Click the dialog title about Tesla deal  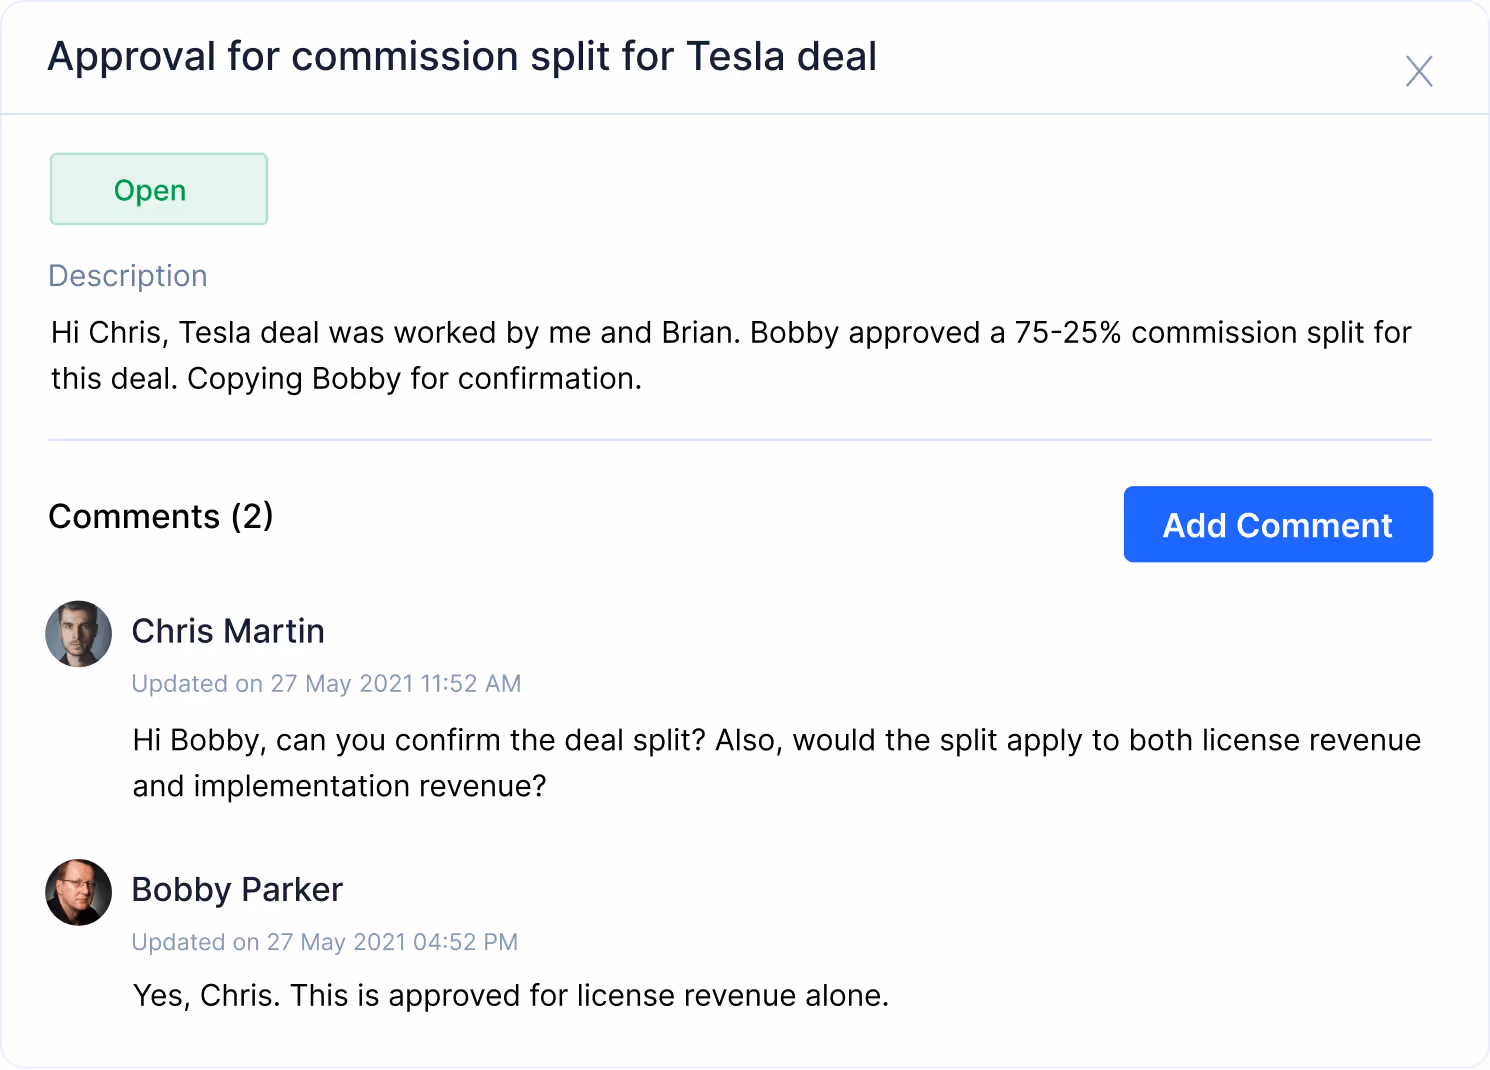point(462,56)
